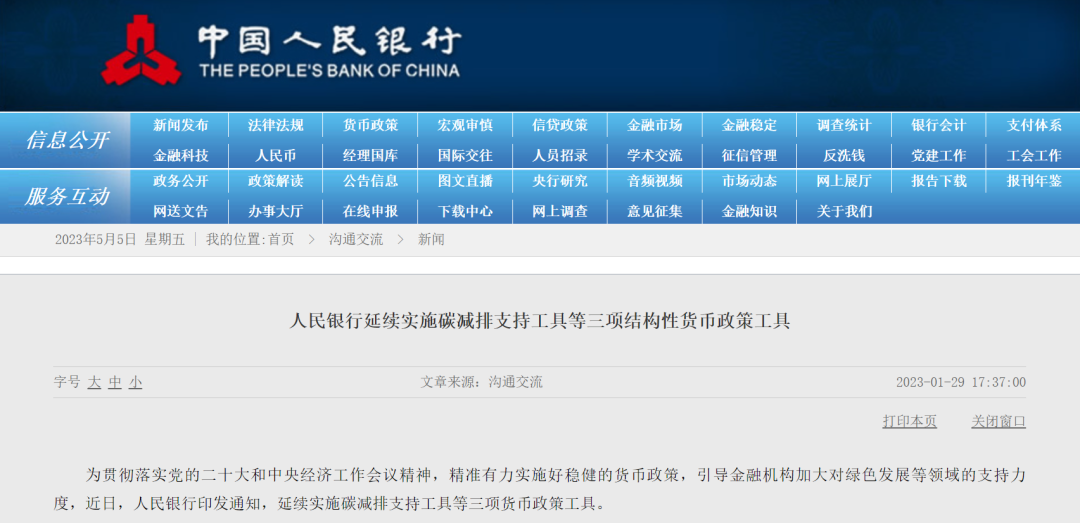Image resolution: width=1080 pixels, height=523 pixels.
Task: Click the 信息公开 section header
Action: coord(67,141)
